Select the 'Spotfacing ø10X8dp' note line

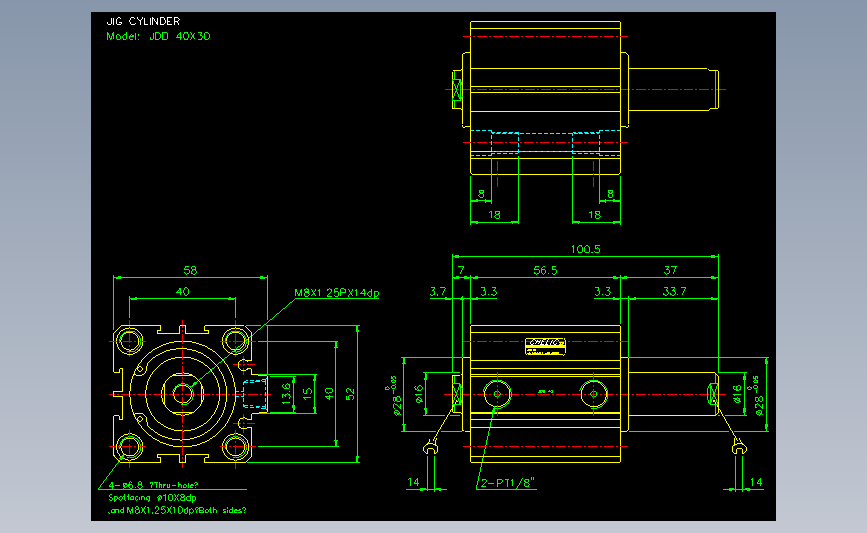point(153,498)
